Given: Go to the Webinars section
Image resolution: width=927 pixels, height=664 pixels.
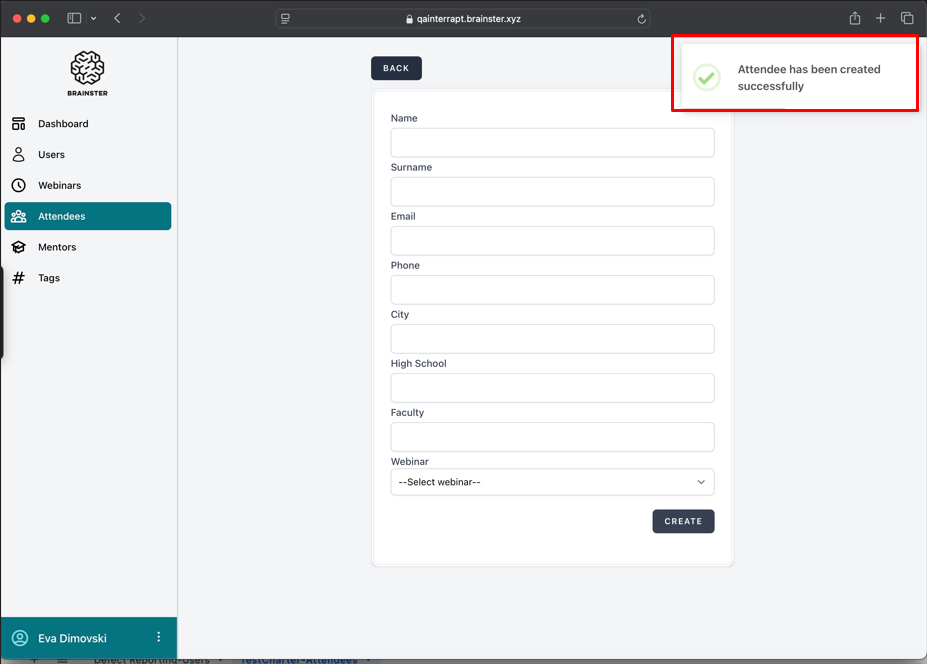Looking at the screenshot, I should click(60, 186).
